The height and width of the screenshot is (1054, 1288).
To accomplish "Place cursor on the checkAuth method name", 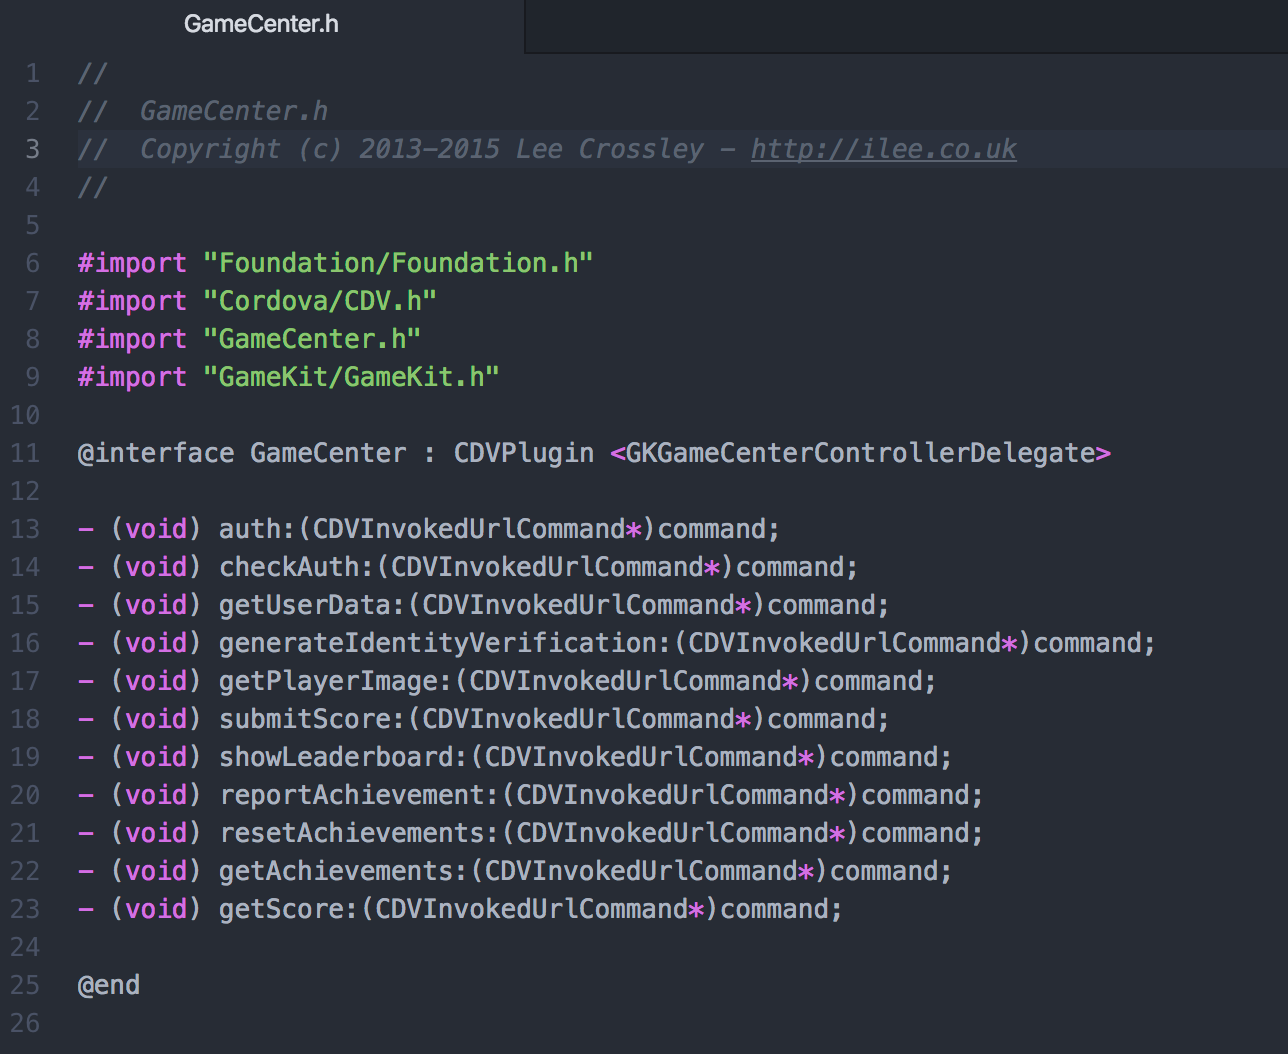I will pos(288,567).
